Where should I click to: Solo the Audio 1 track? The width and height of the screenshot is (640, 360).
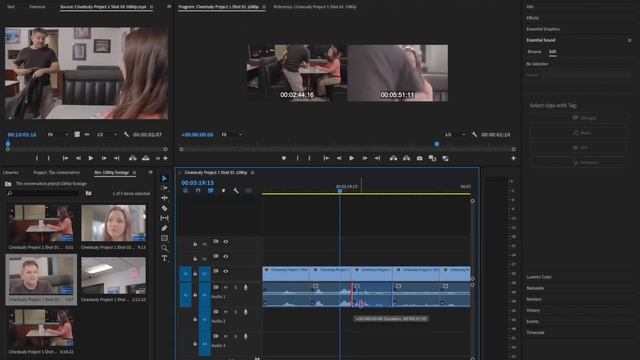(x=236, y=287)
